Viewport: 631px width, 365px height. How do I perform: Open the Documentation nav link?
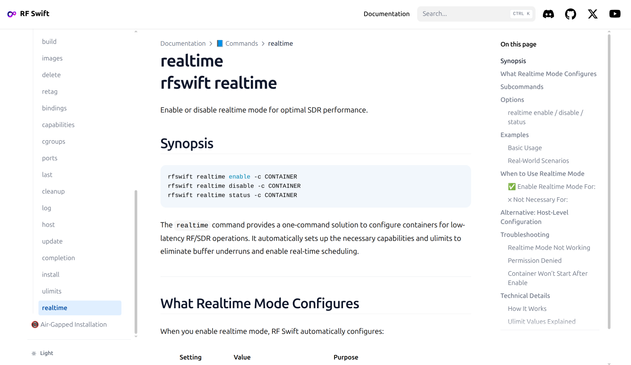[386, 14]
